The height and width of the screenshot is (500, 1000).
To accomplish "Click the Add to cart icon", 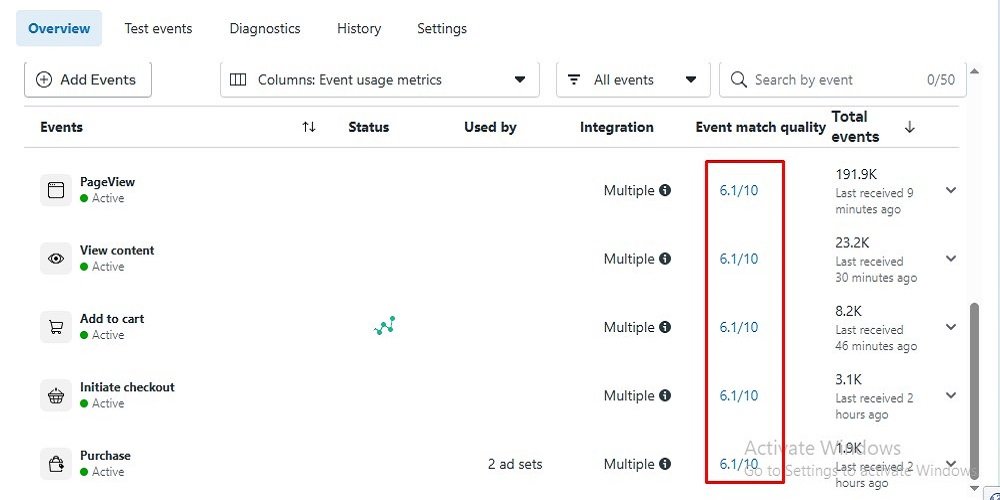I will pyautogui.click(x=56, y=327).
